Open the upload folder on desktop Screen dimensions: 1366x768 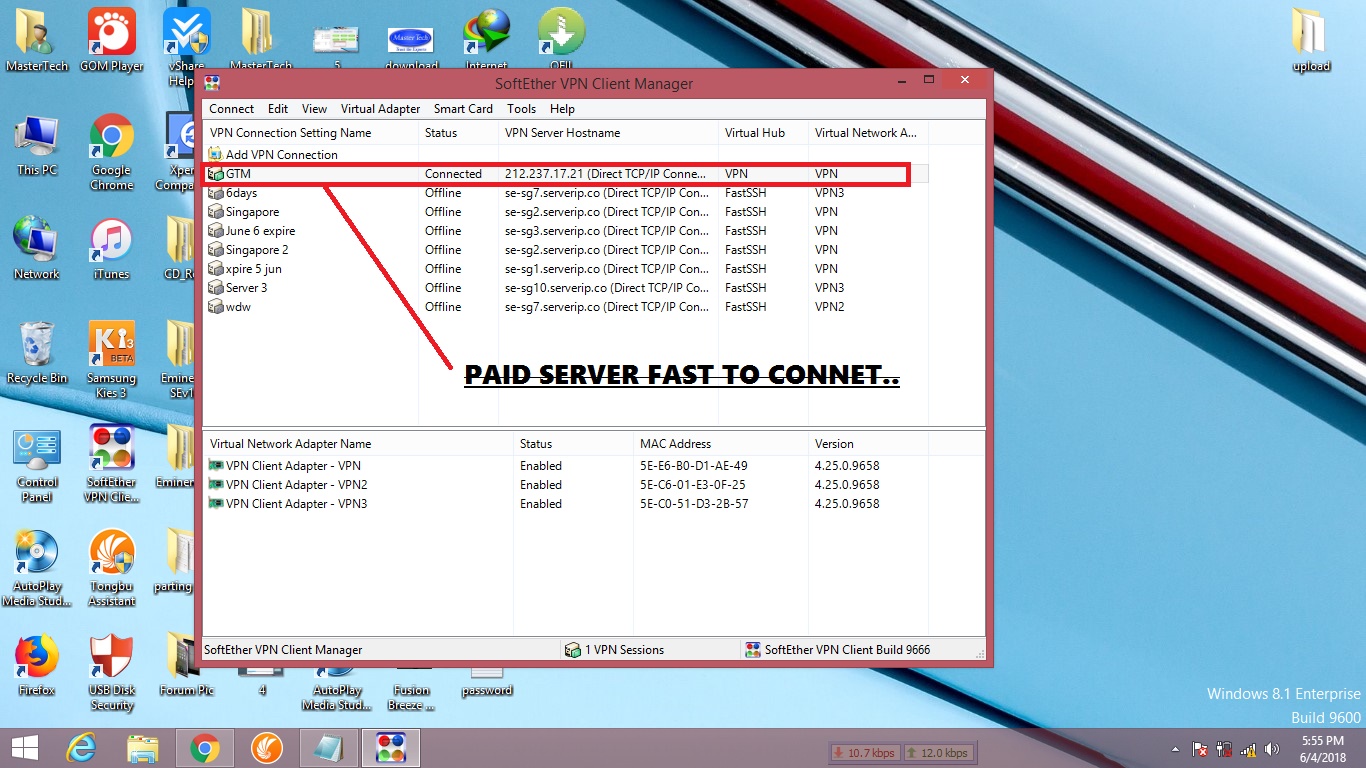tap(1311, 42)
